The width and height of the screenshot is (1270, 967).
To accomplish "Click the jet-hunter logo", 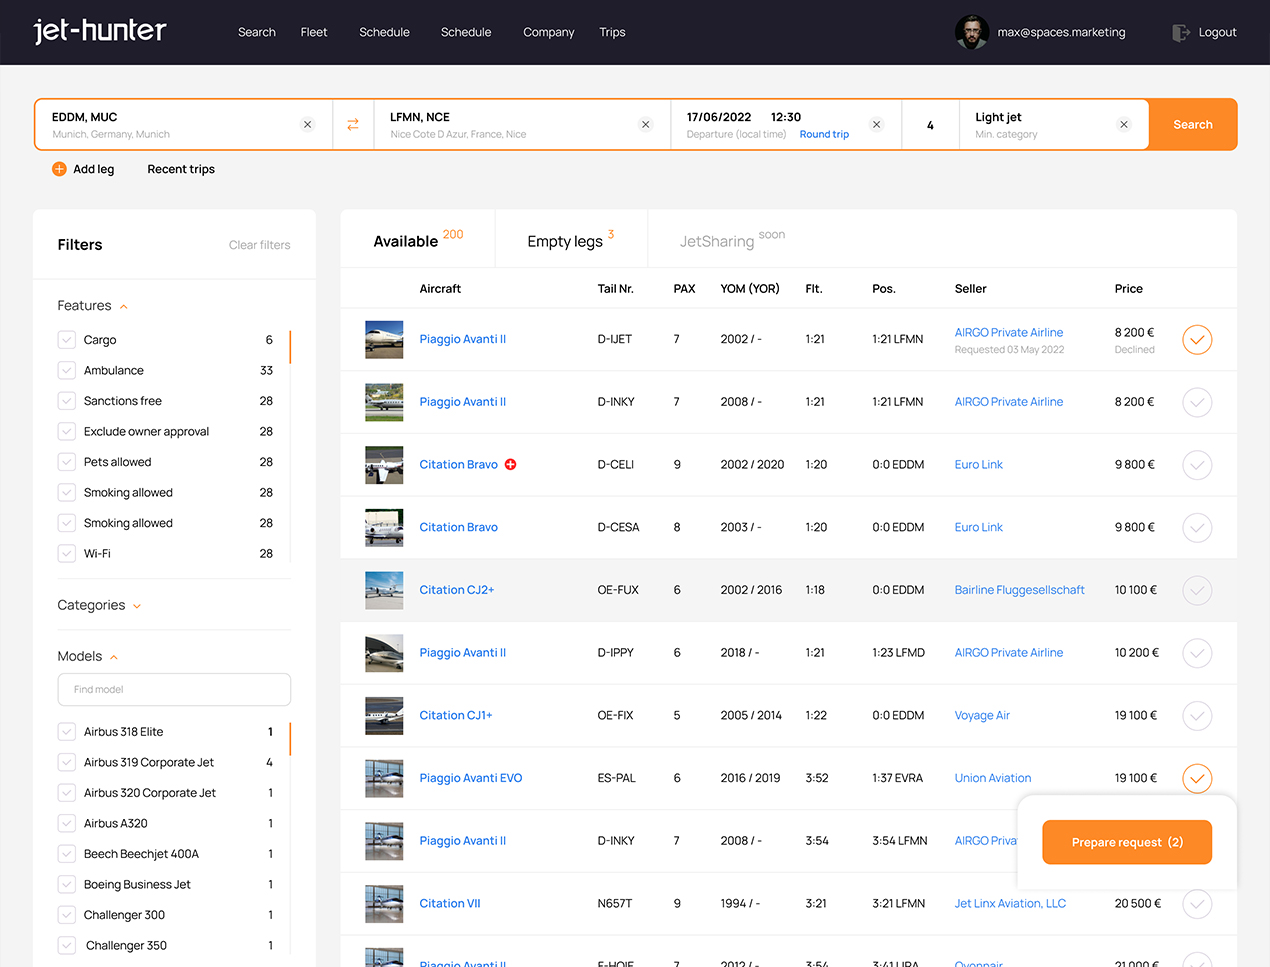I will point(100,31).
